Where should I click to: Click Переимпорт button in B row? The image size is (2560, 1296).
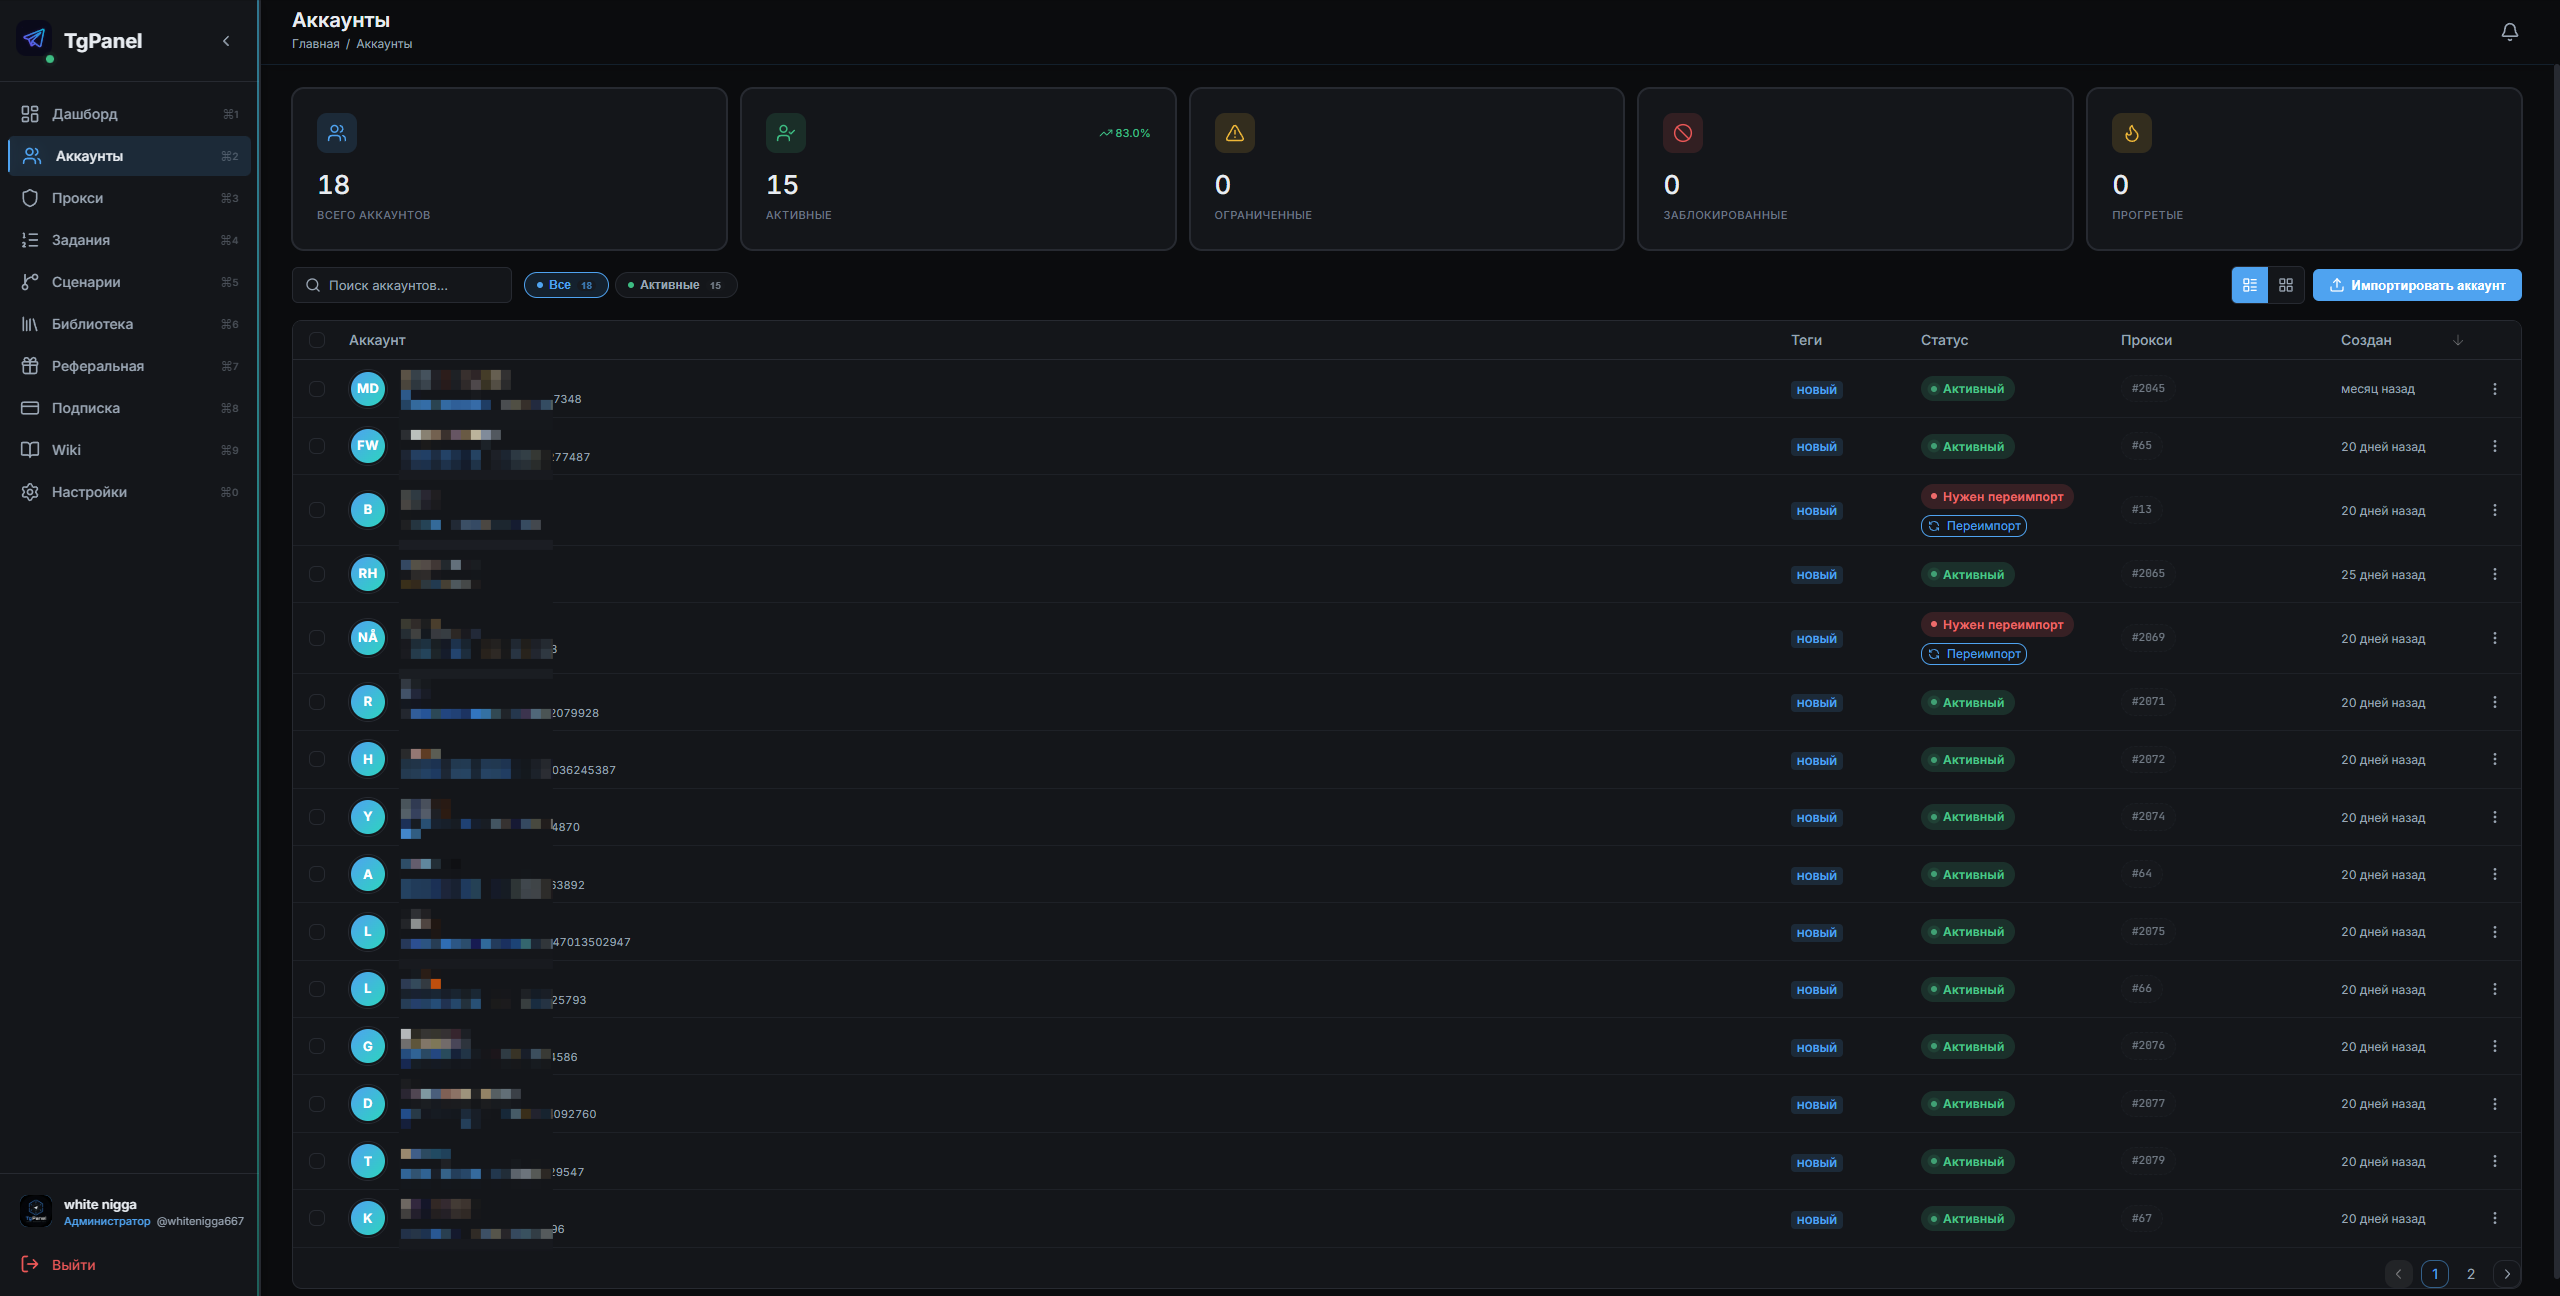point(1974,526)
